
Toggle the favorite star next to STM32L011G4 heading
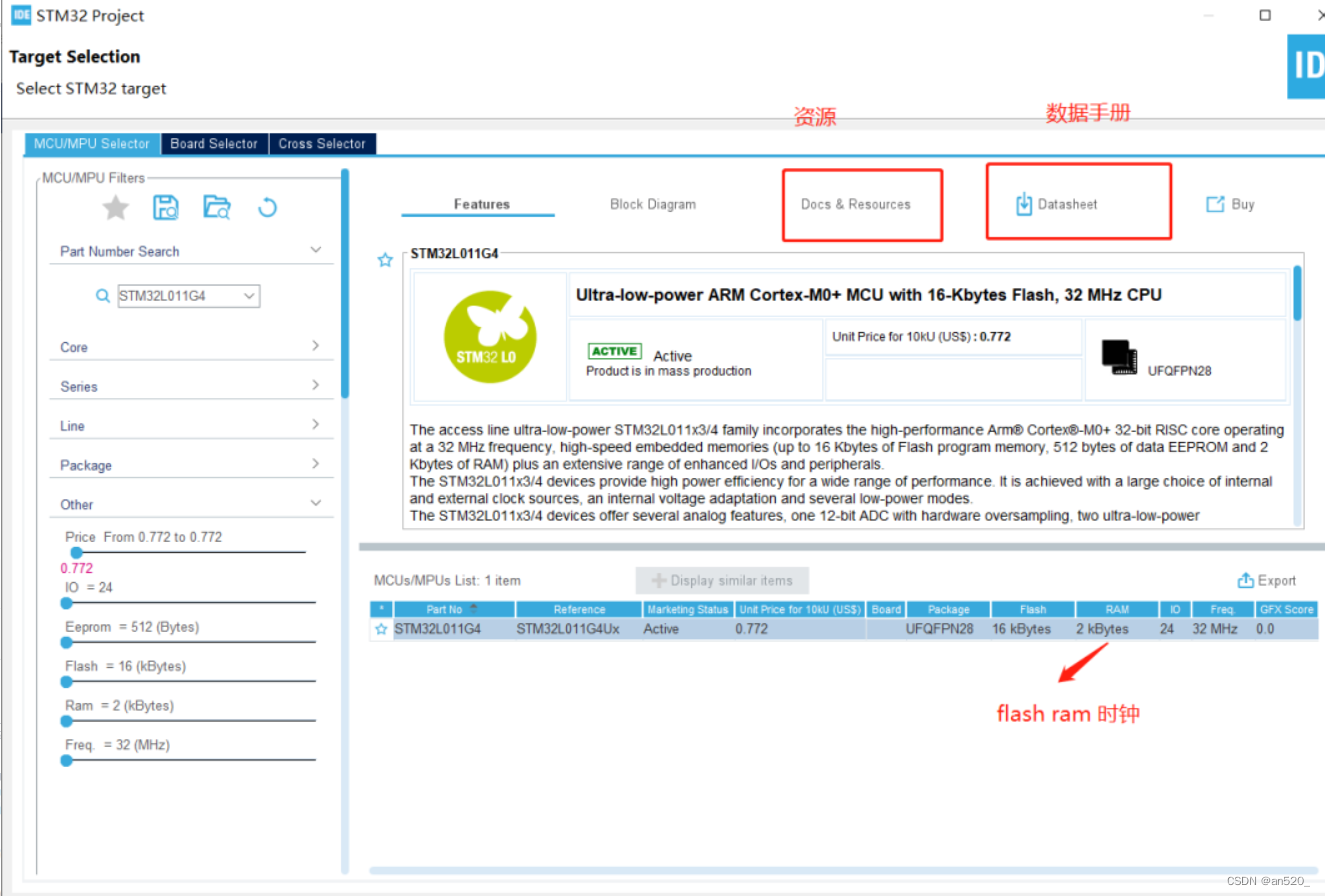tap(385, 259)
